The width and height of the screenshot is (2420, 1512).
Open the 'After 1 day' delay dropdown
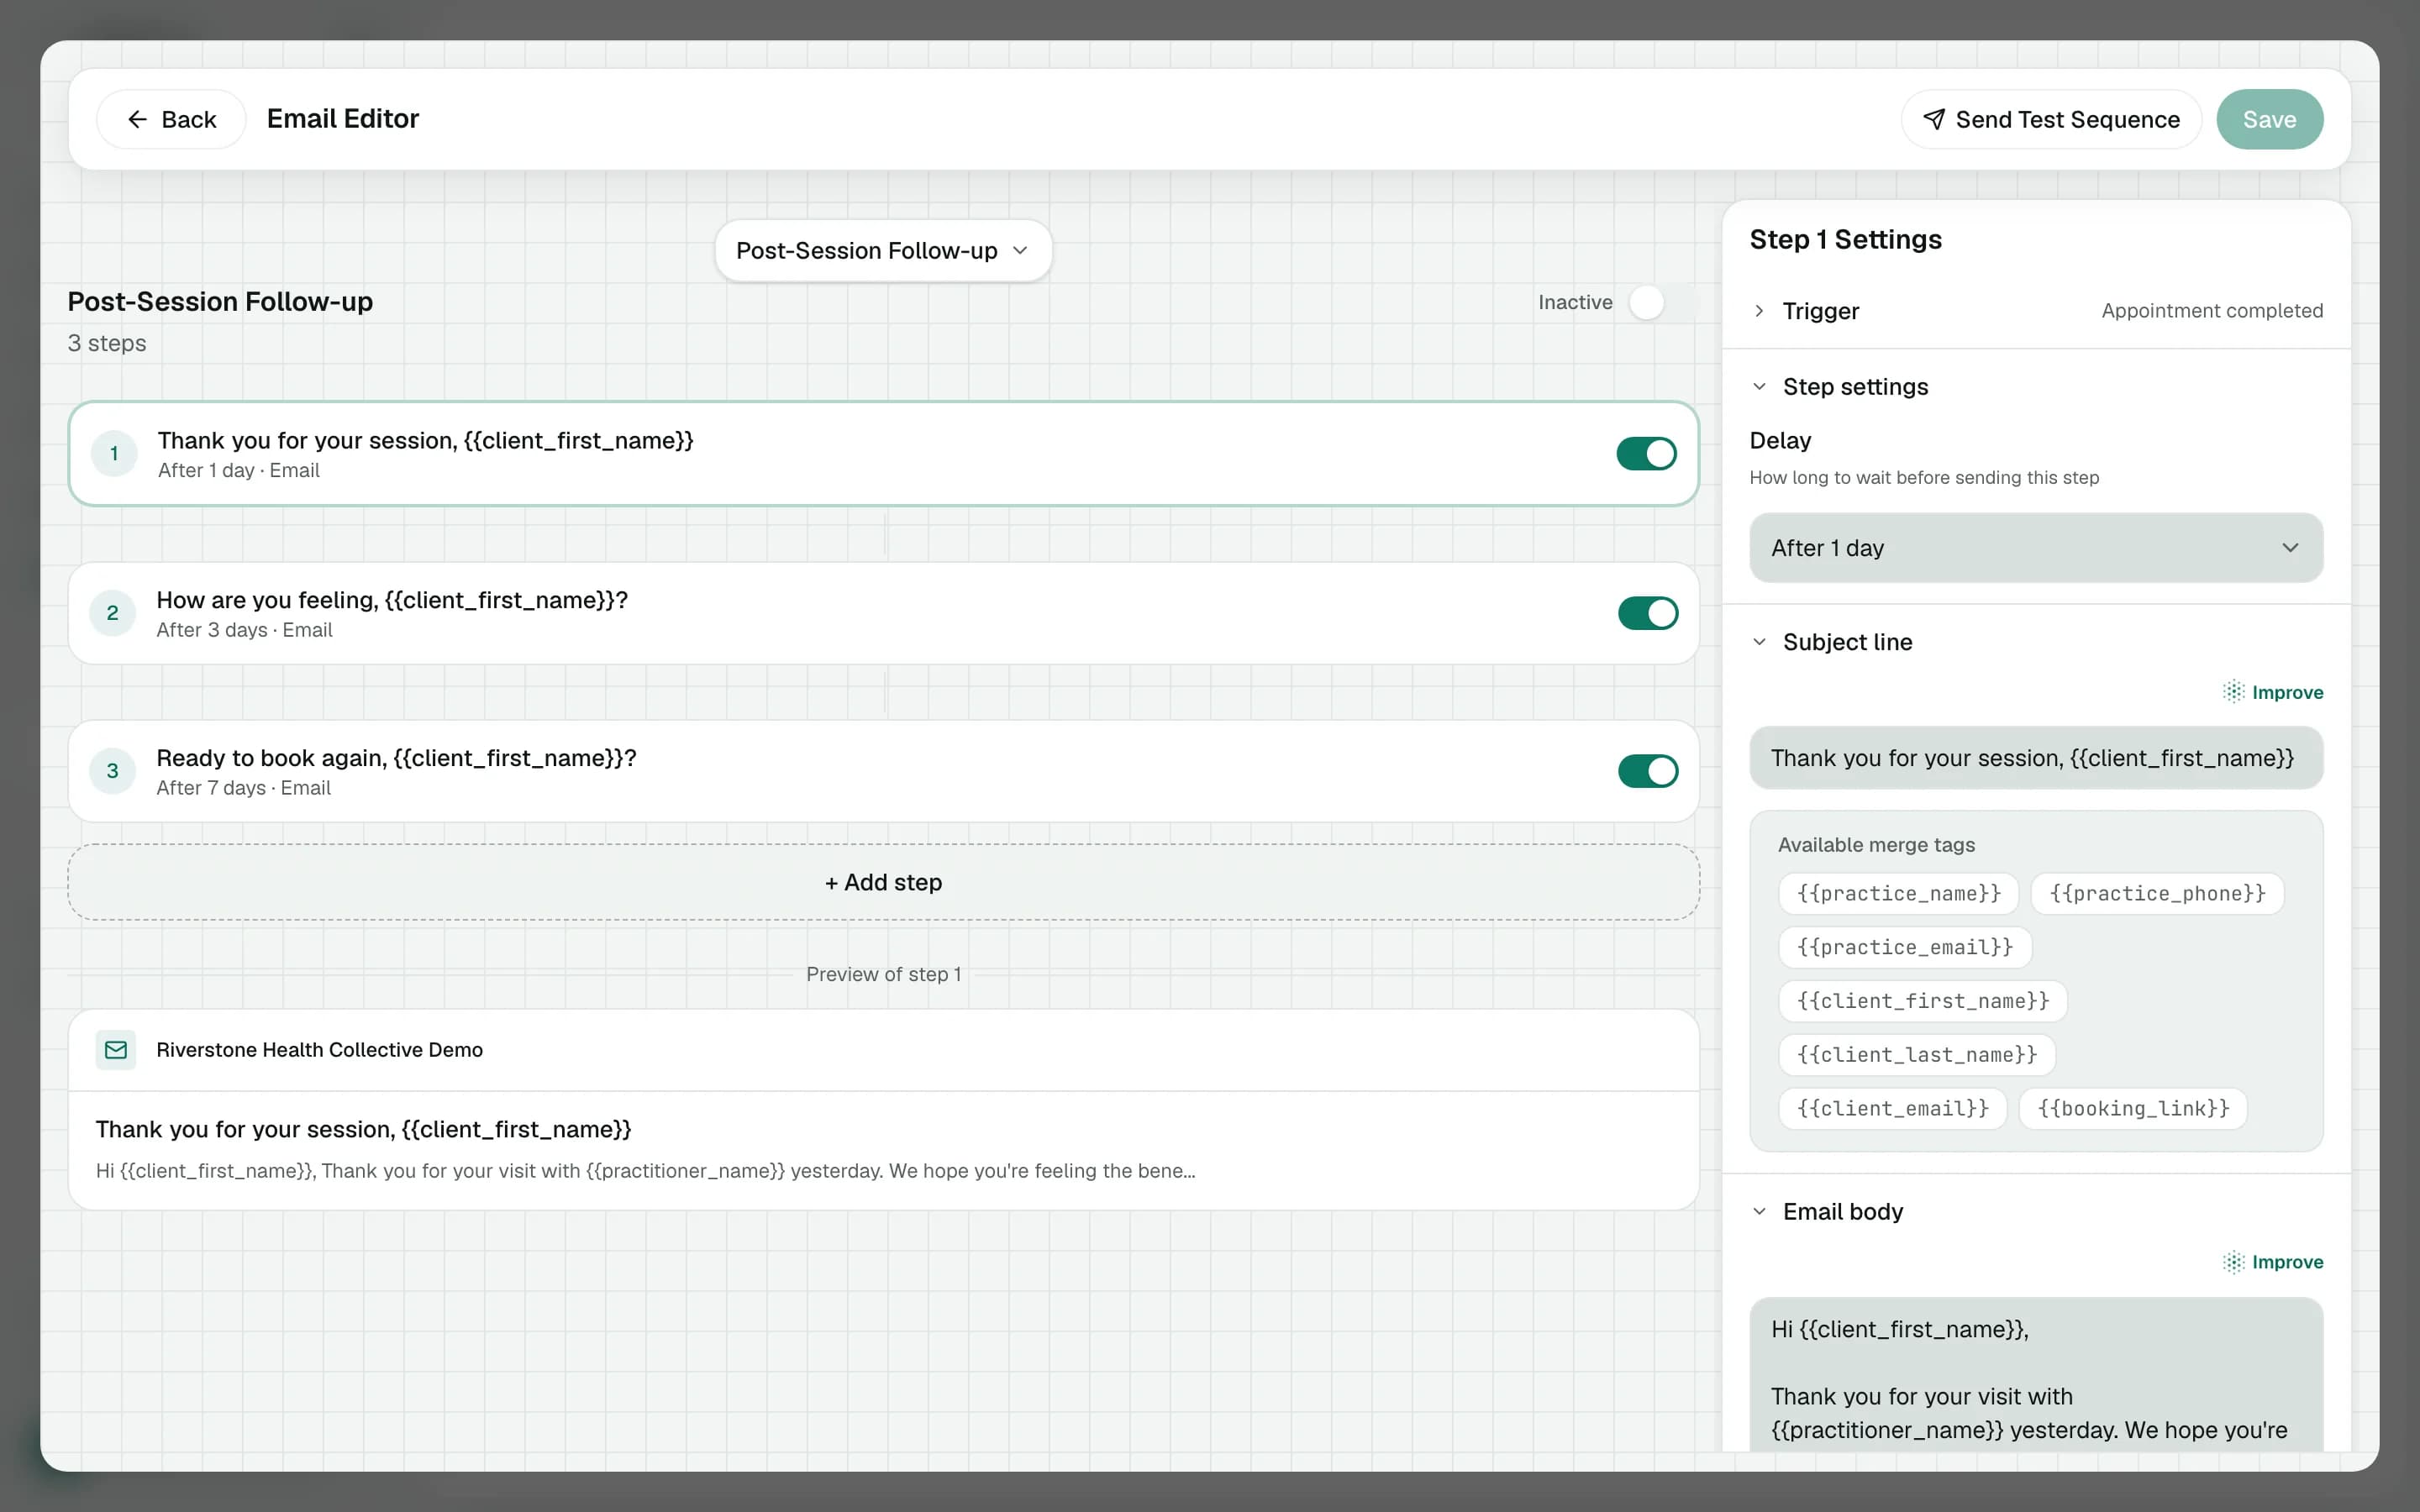click(x=2036, y=548)
